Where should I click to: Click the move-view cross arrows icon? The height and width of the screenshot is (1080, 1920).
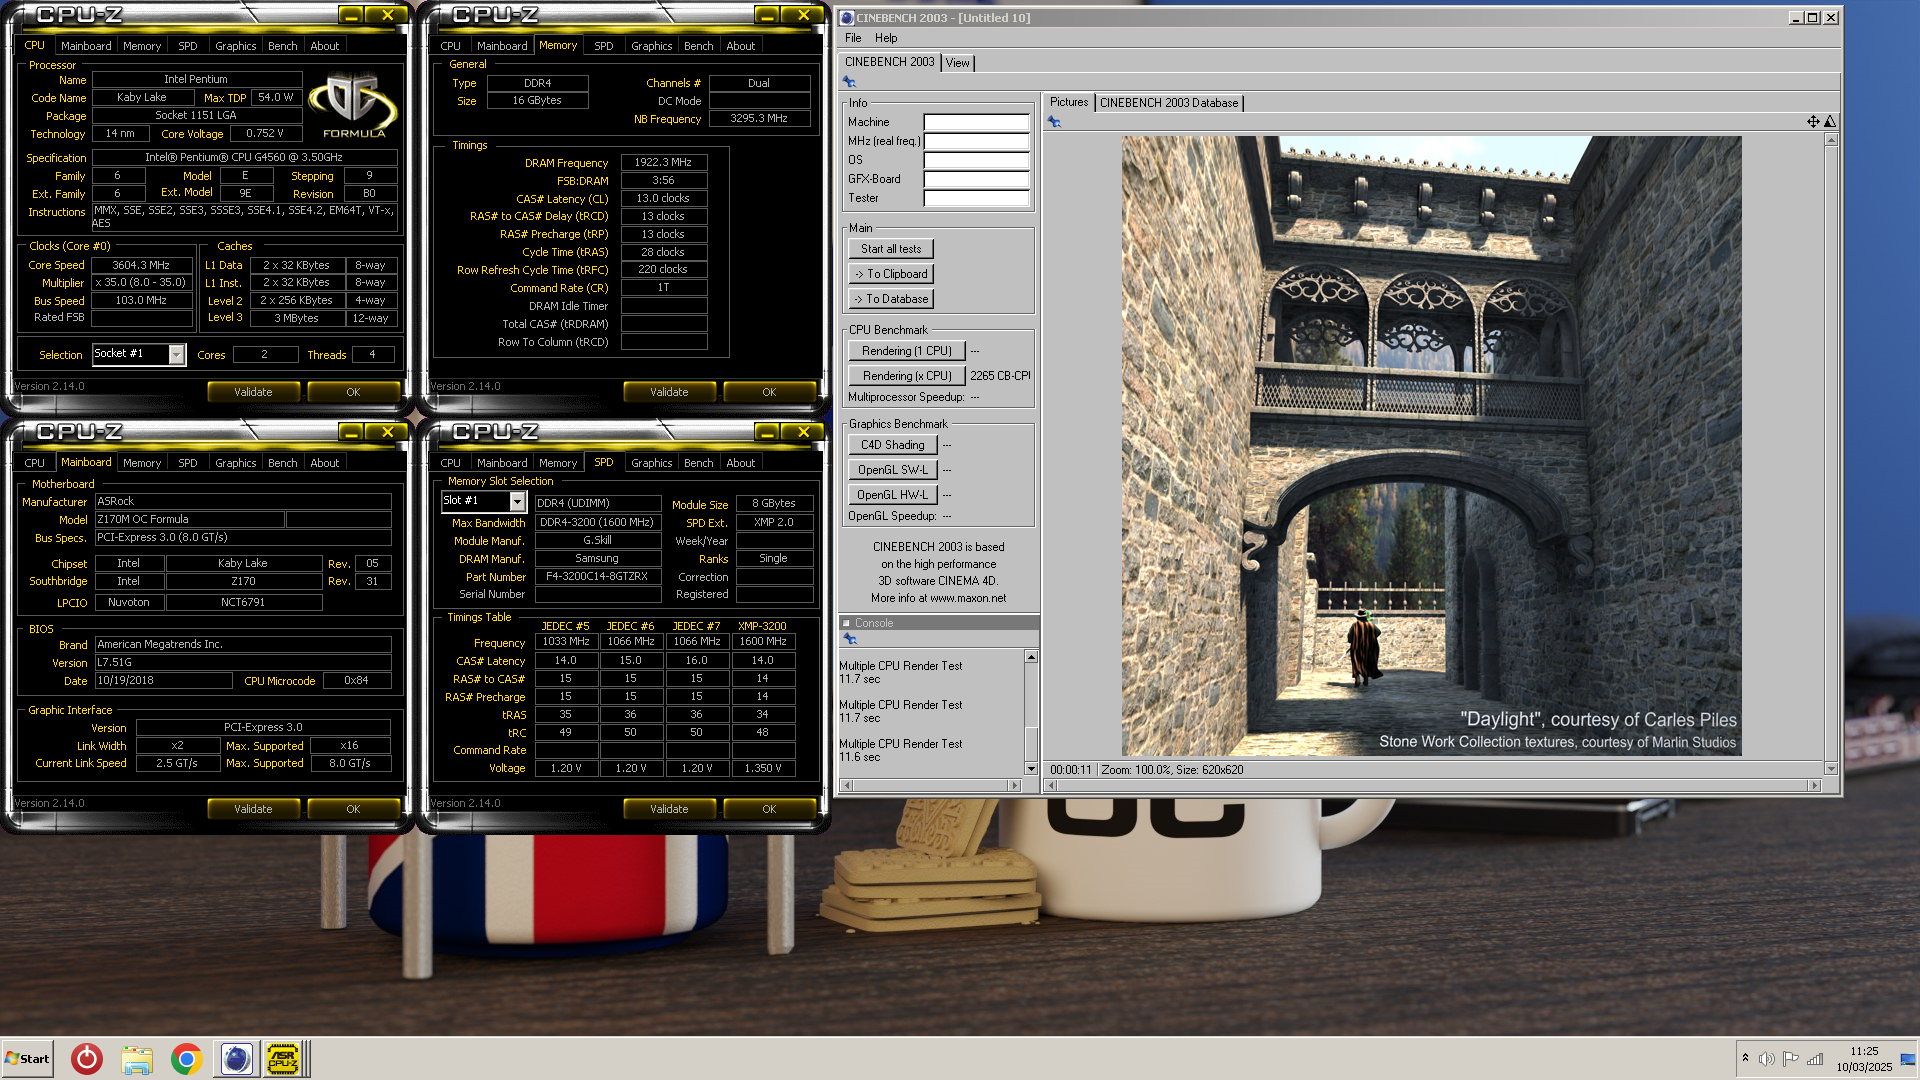tap(1813, 122)
